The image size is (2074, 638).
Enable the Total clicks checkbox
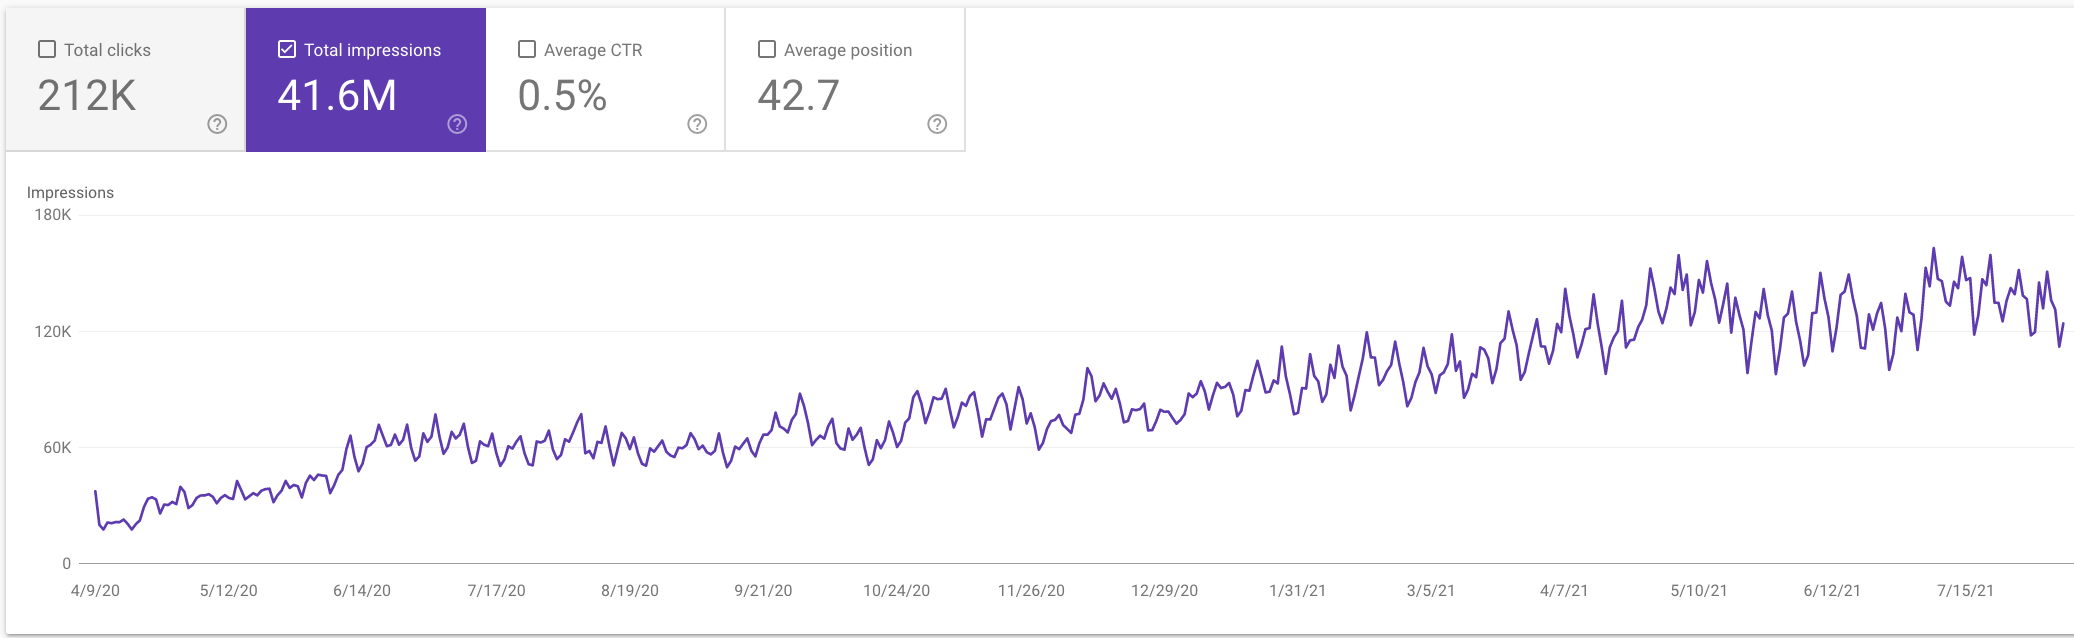45,47
